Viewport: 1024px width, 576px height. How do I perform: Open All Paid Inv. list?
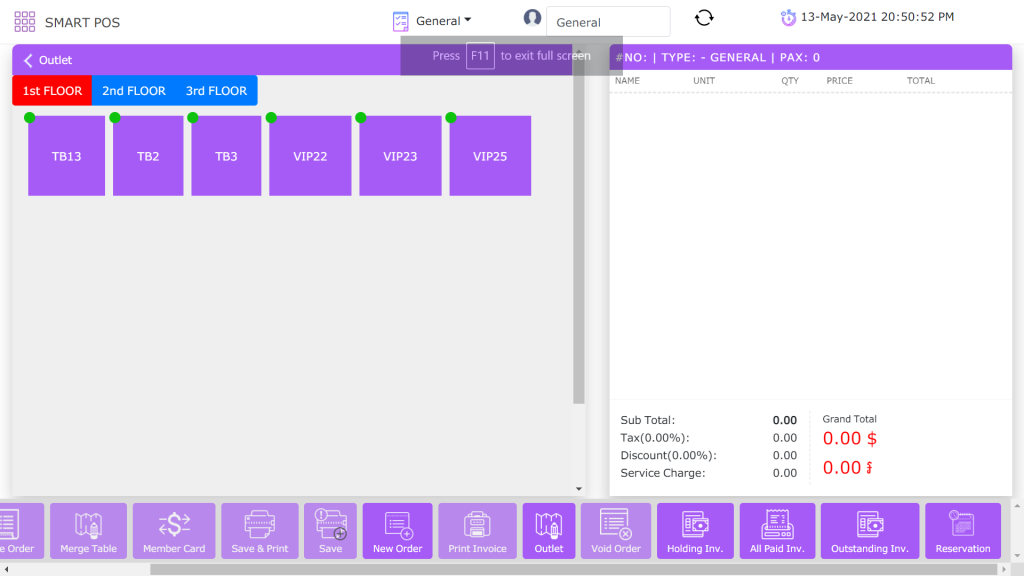[776, 530]
